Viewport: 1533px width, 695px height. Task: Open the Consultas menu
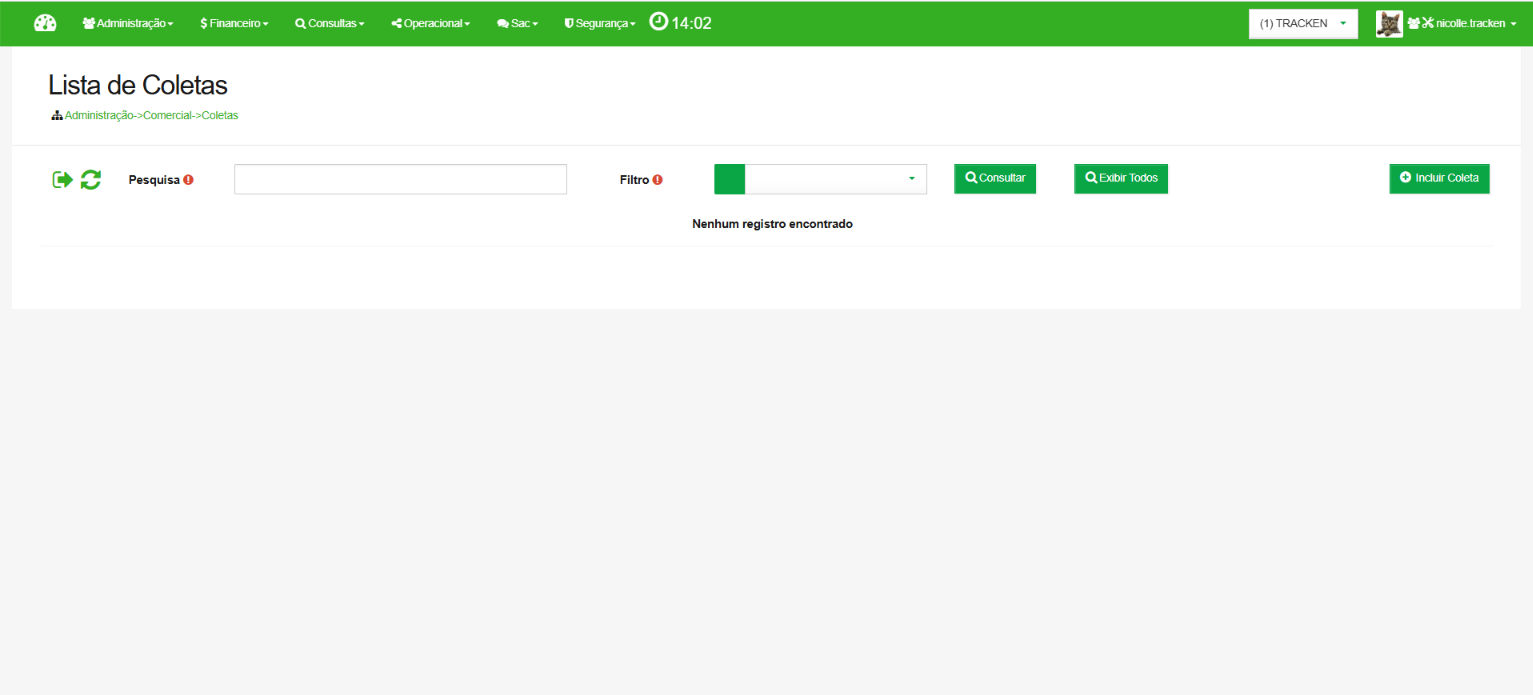(x=330, y=23)
